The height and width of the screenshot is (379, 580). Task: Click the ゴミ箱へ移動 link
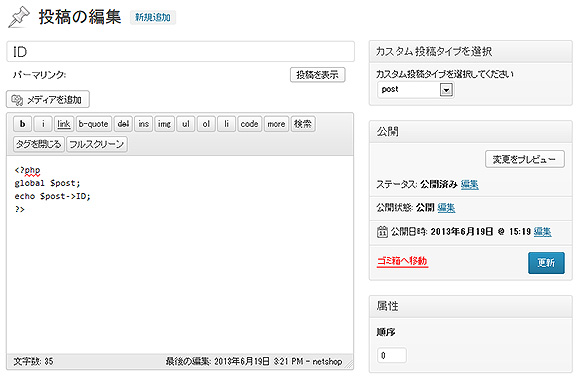(402, 261)
